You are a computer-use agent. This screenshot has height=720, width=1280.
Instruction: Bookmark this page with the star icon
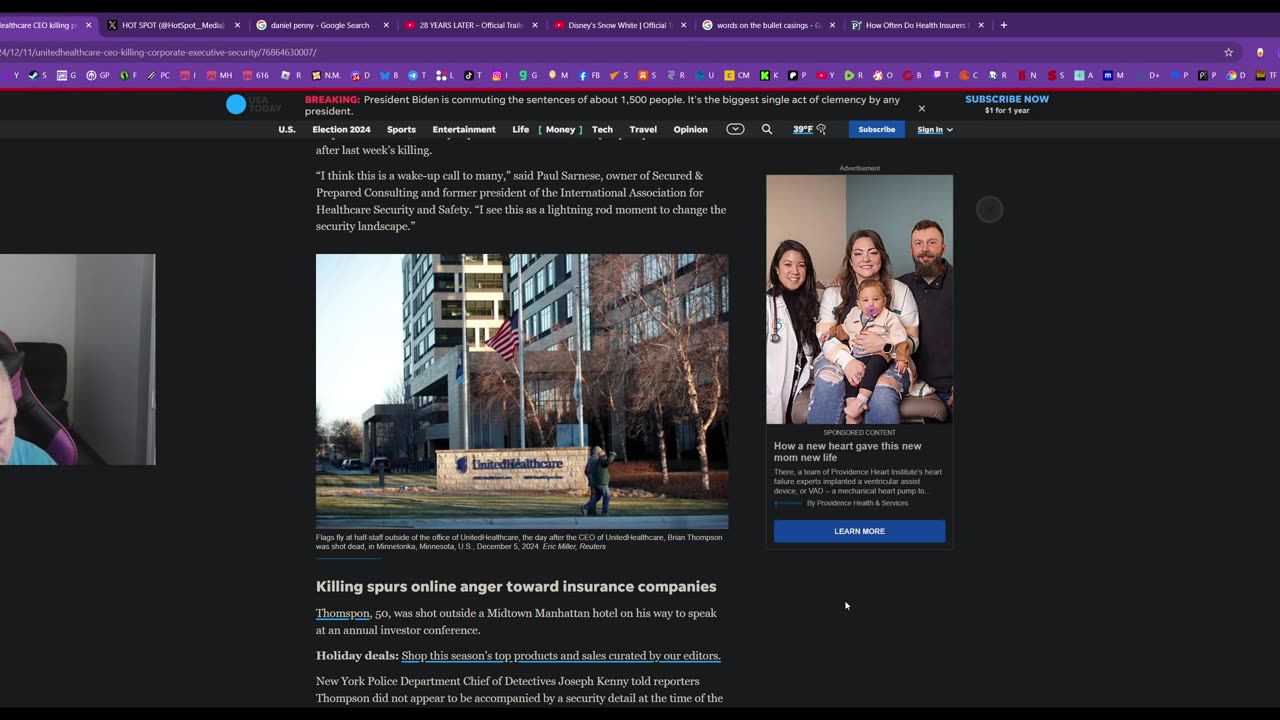1228,52
